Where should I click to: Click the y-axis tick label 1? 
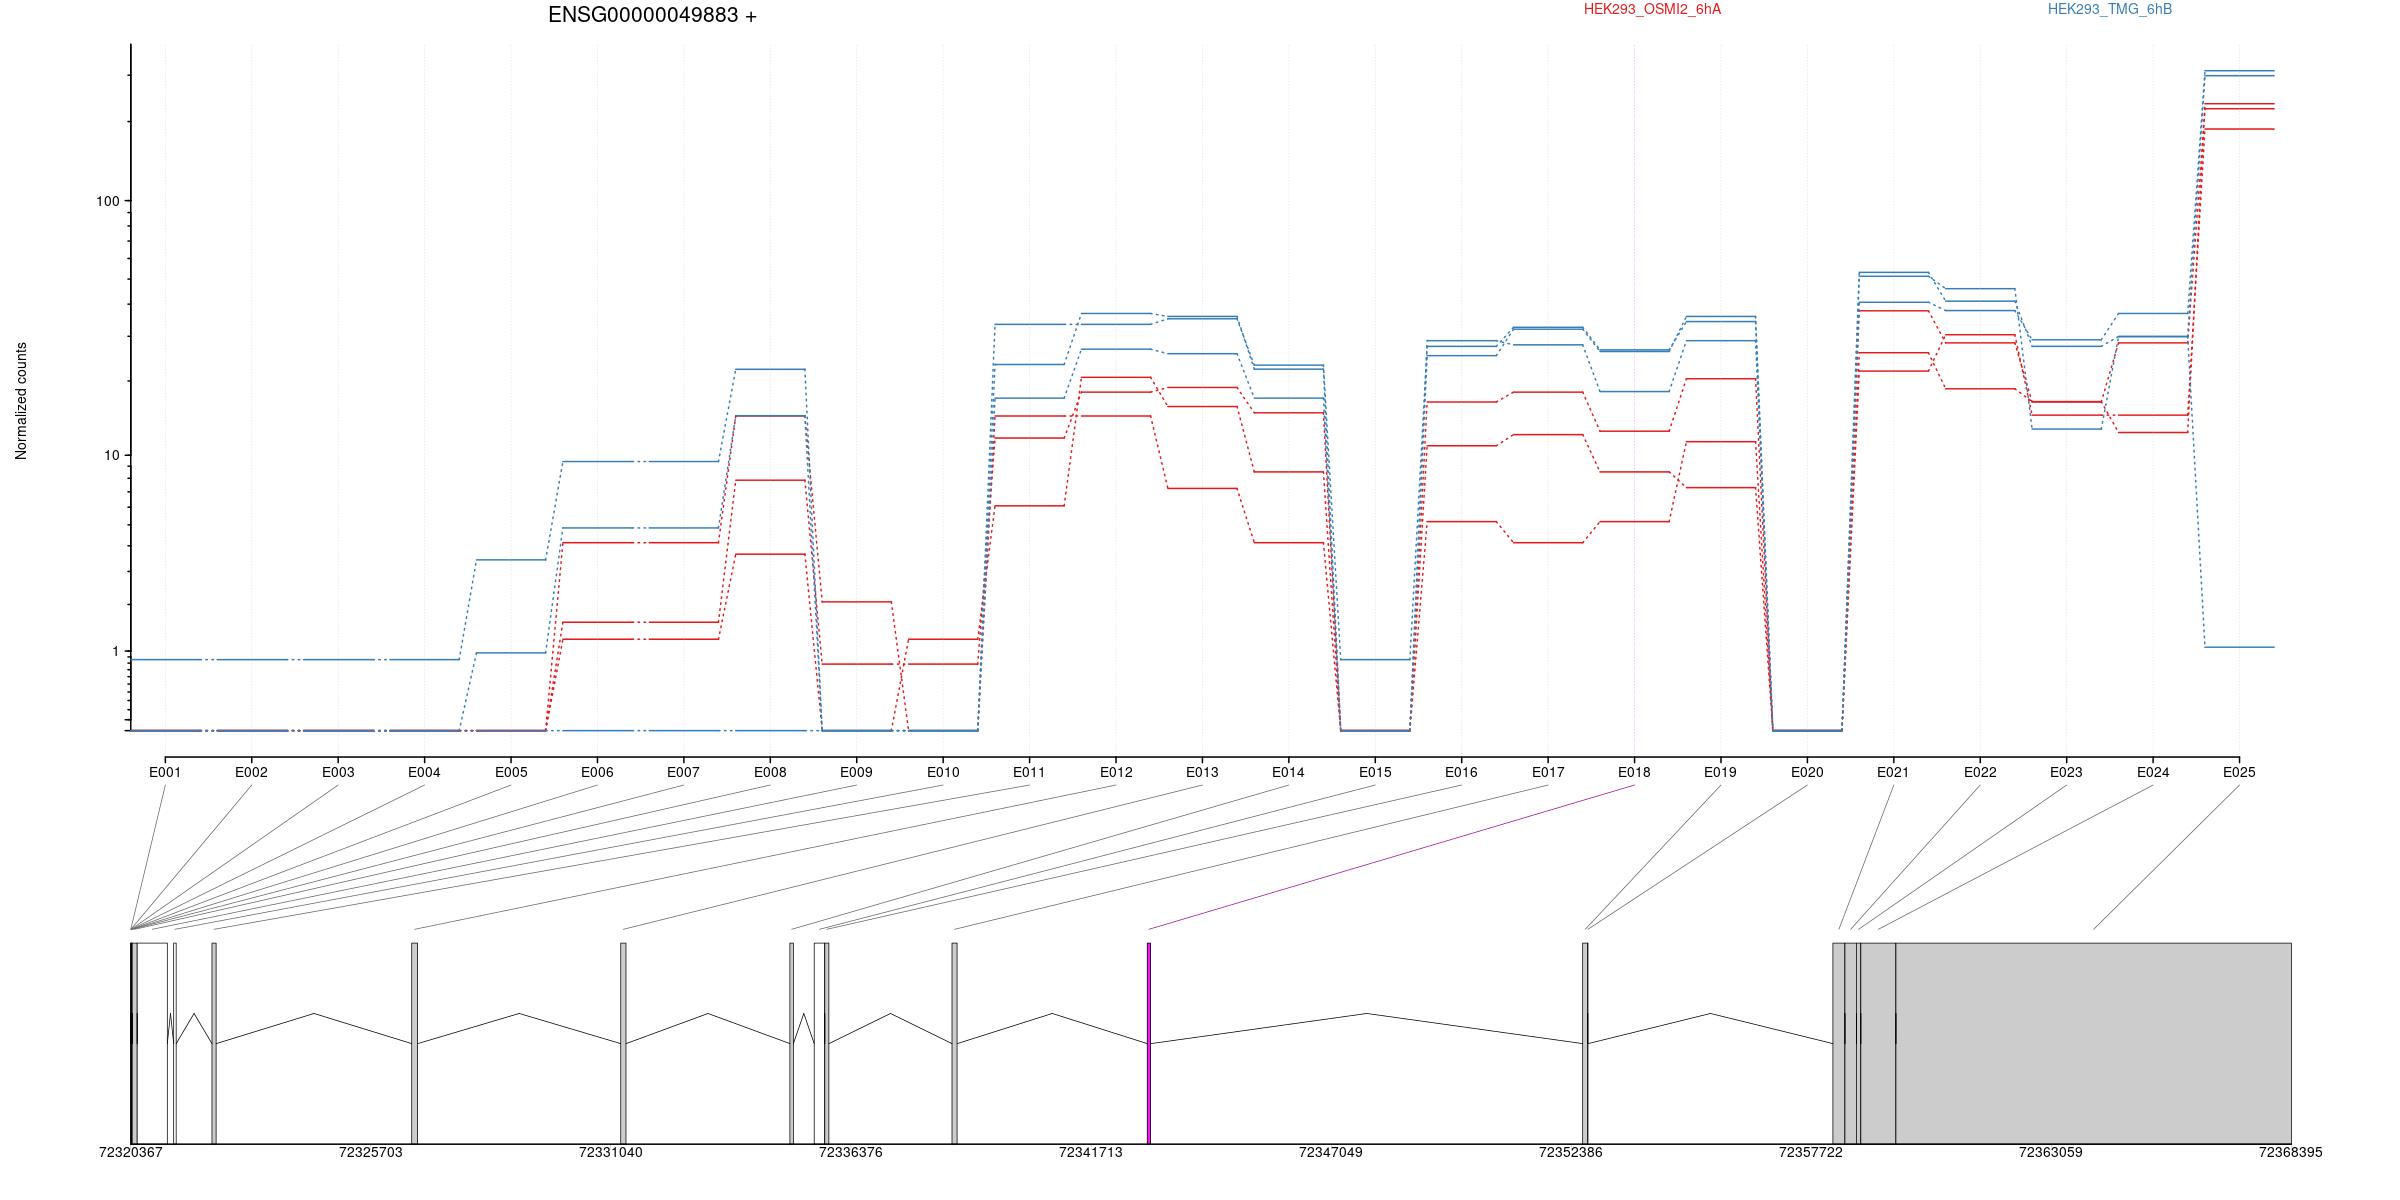[115, 651]
